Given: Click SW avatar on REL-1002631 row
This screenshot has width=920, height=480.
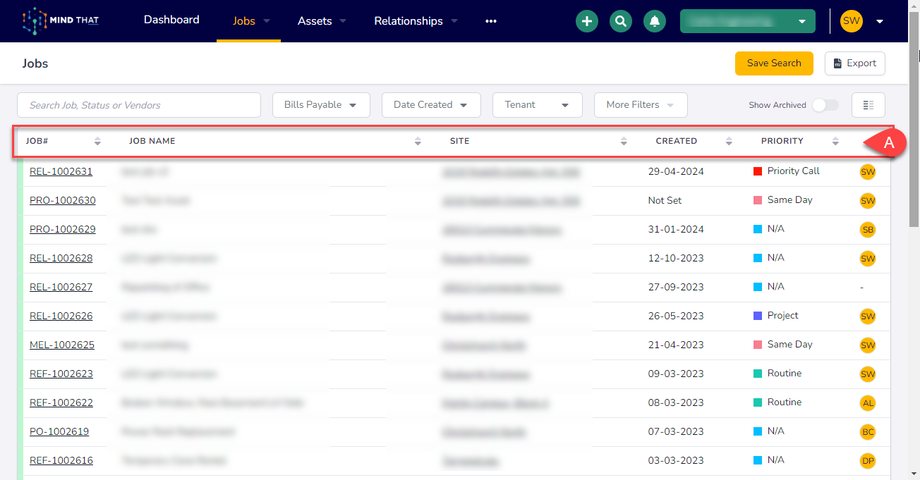Looking at the screenshot, I should pyautogui.click(x=868, y=172).
